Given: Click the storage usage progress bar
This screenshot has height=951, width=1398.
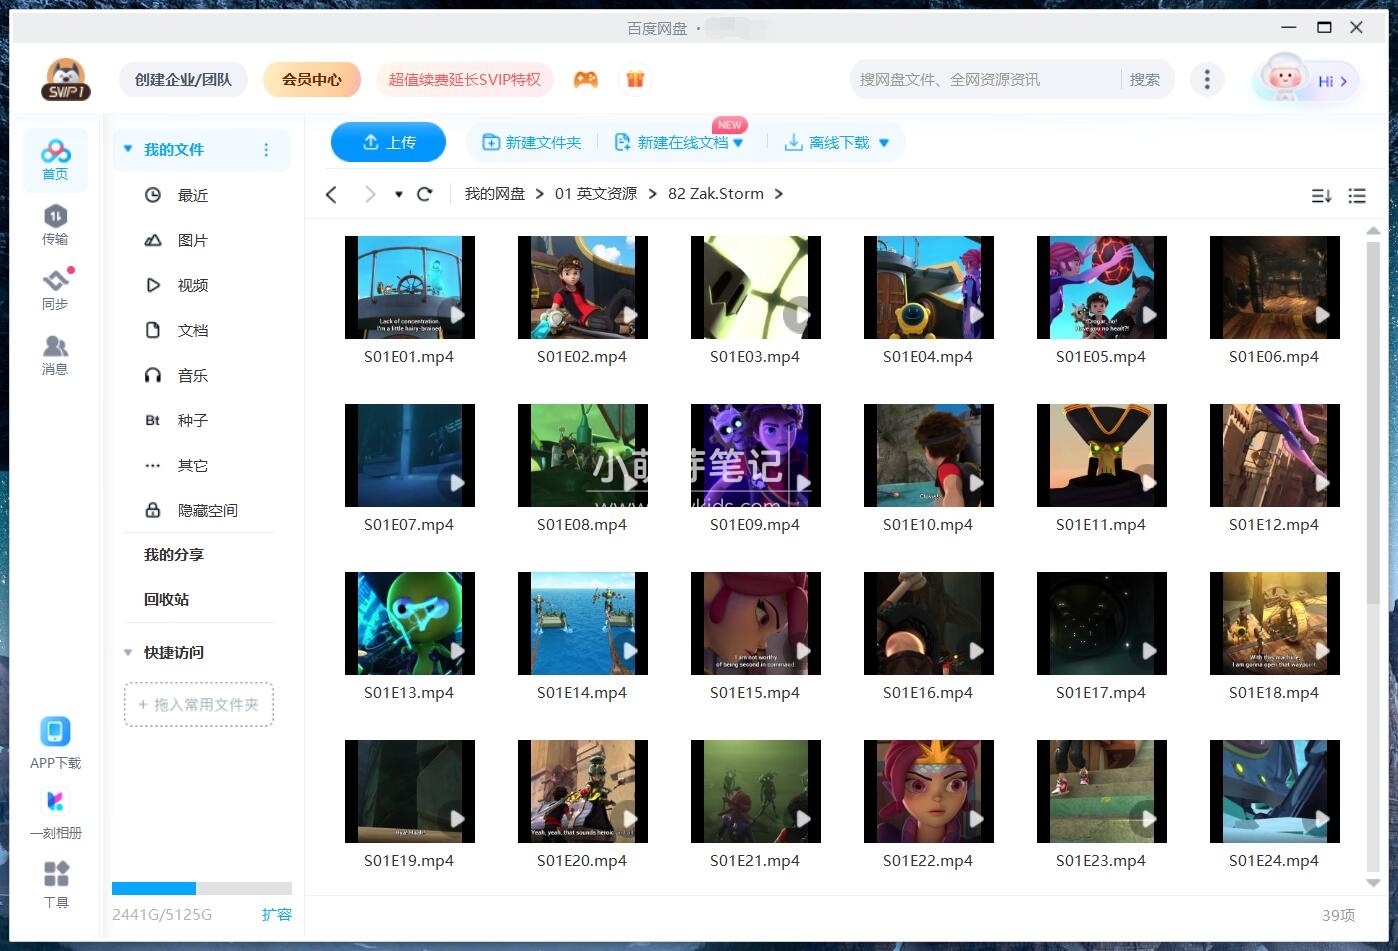Looking at the screenshot, I should [200, 888].
